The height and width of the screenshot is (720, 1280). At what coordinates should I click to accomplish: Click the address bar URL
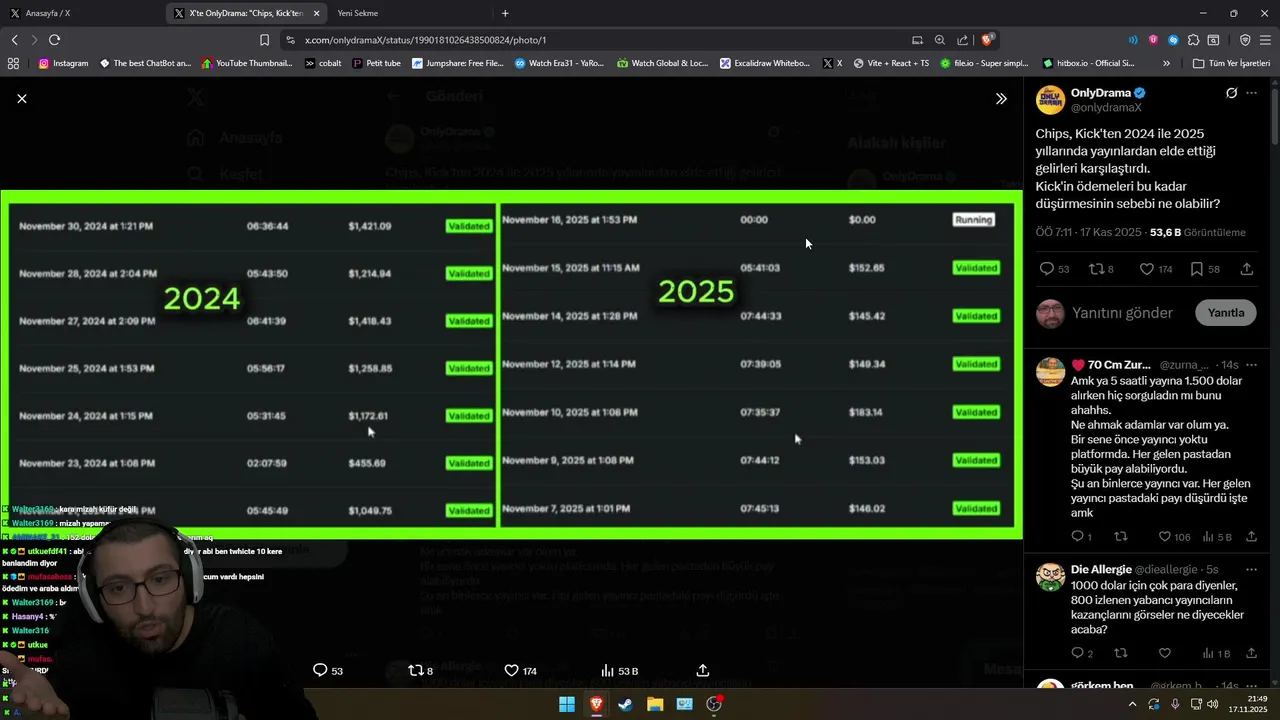[x=425, y=40]
